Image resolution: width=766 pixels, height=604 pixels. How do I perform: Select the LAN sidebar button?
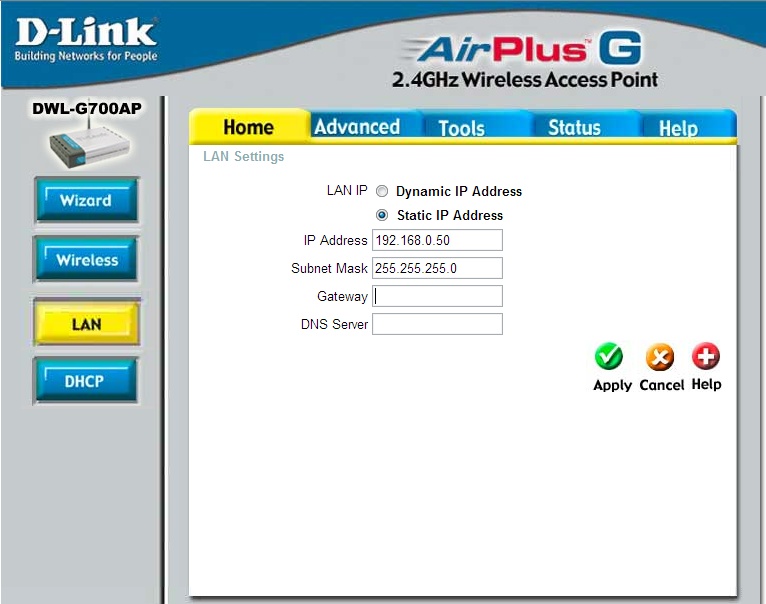tap(86, 324)
